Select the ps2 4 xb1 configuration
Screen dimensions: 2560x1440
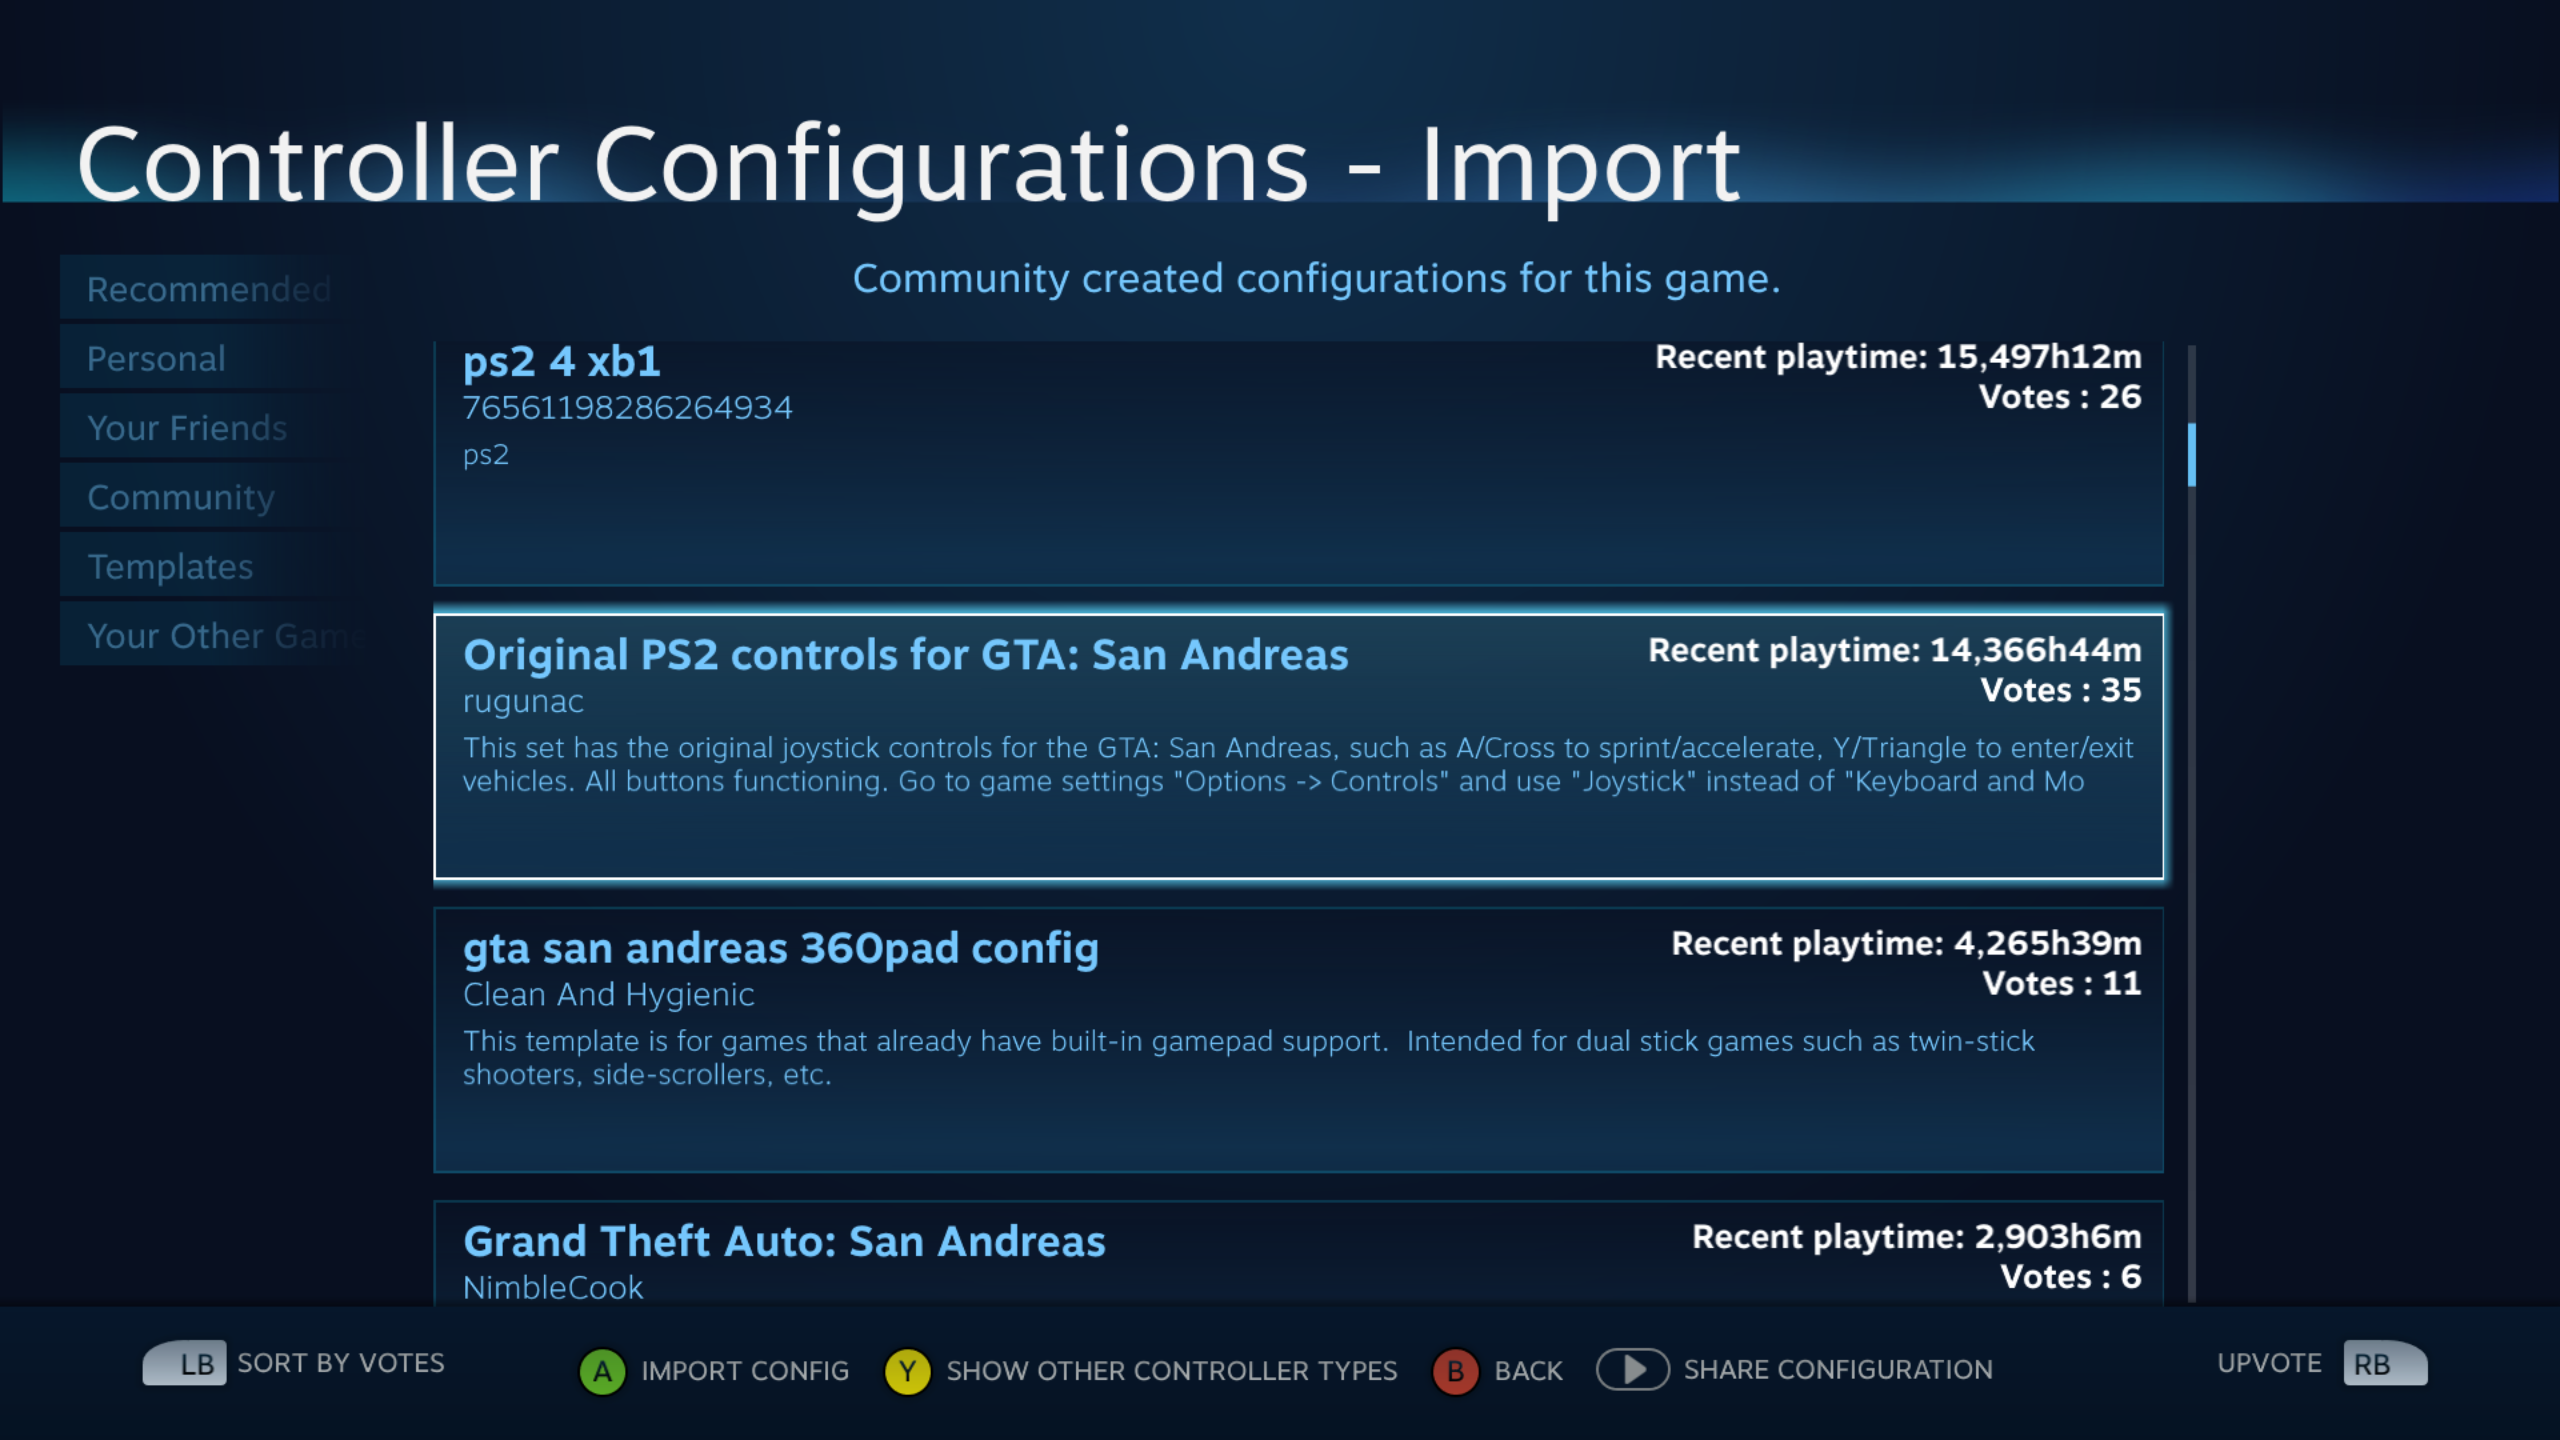click(x=1298, y=462)
